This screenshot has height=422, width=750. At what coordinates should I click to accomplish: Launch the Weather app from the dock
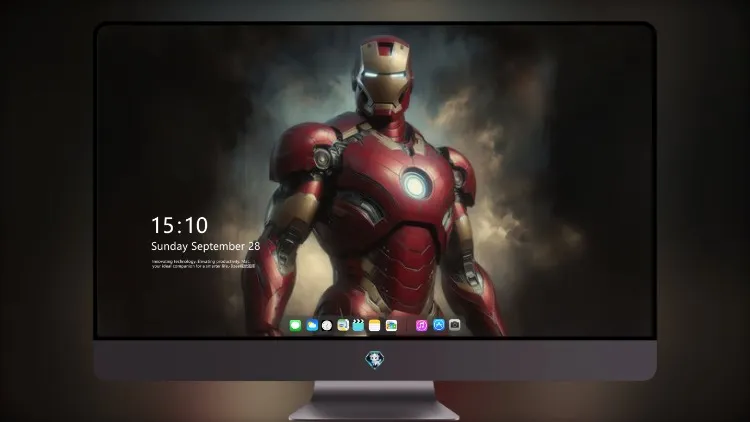click(311, 325)
